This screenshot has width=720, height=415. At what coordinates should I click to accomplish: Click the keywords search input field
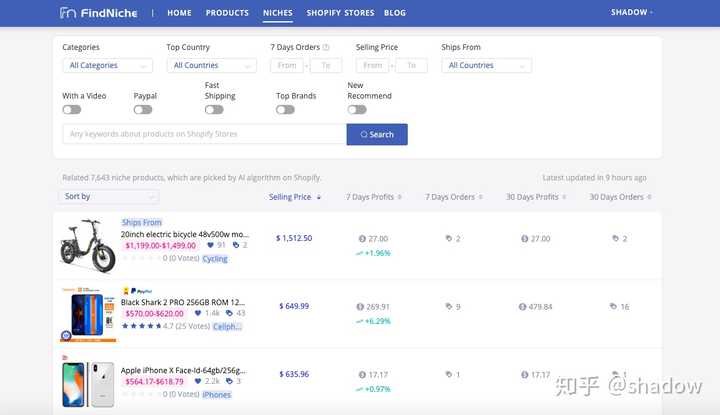click(x=204, y=134)
